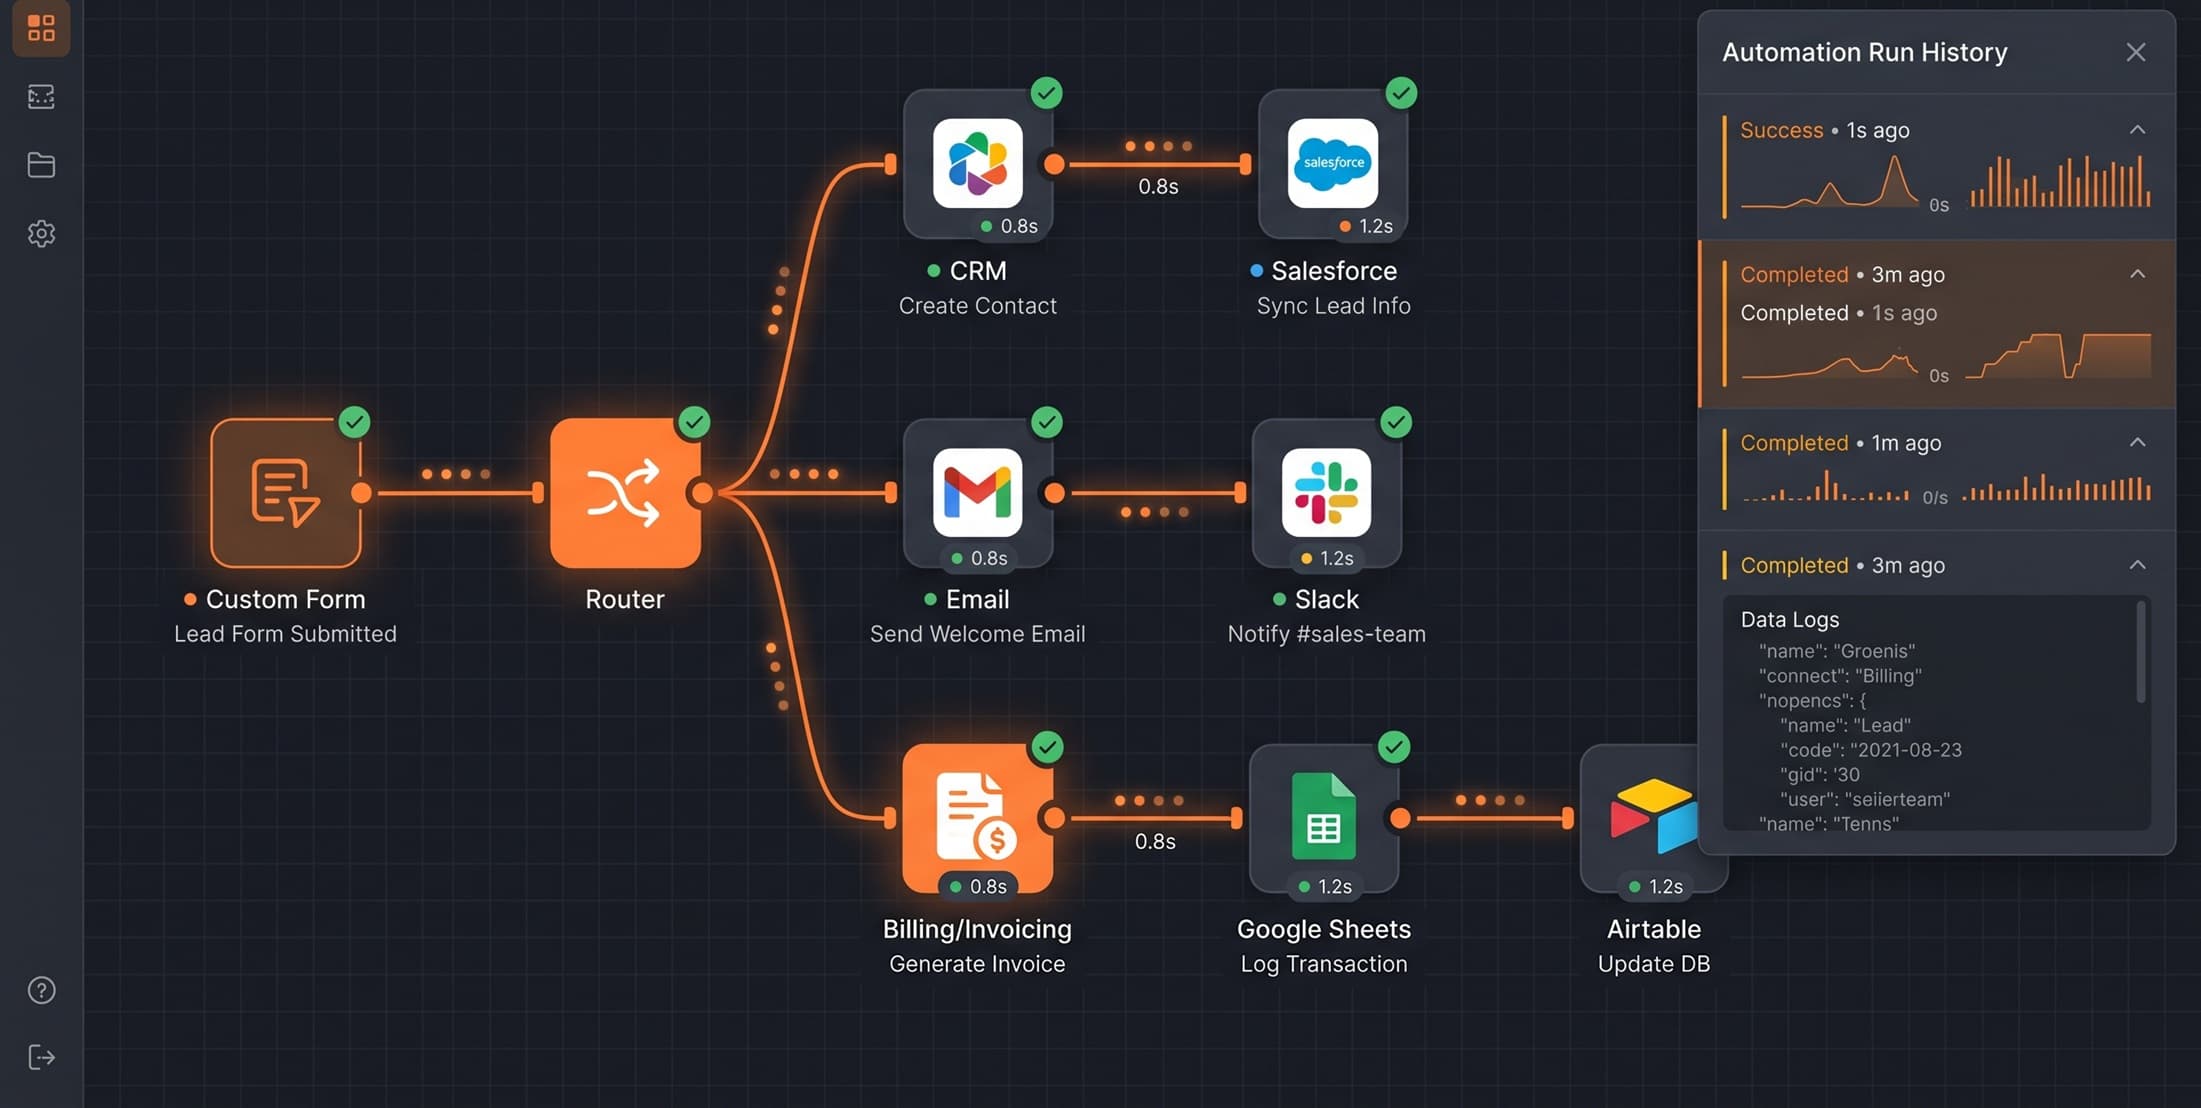The width and height of the screenshot is (2201, 1108).
Task: Collapse the Success 1s ago run entry
Action: pos(2137,130)
